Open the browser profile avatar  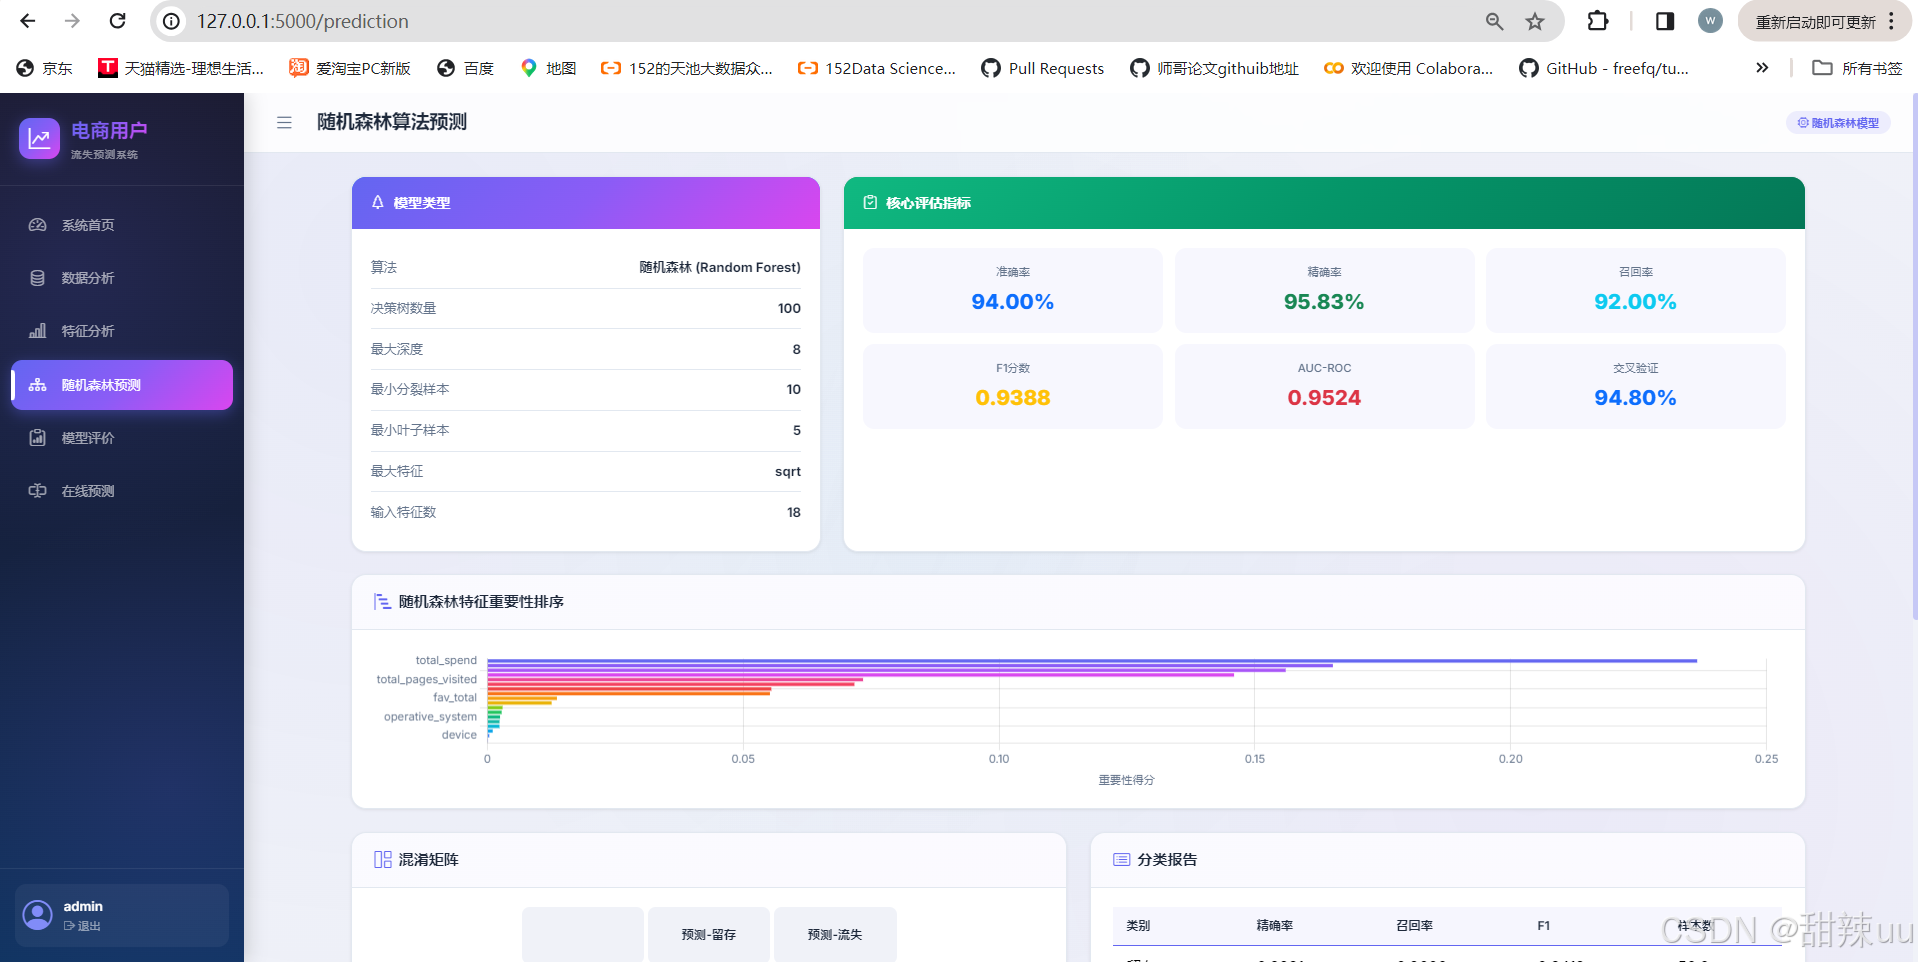pos(1710,21)
